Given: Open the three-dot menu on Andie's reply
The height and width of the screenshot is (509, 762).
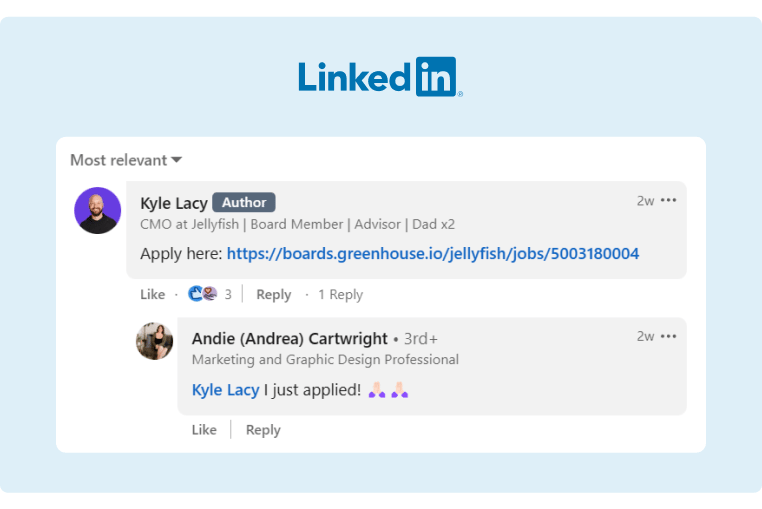Looking at the screenshot, I should (669, 336).
